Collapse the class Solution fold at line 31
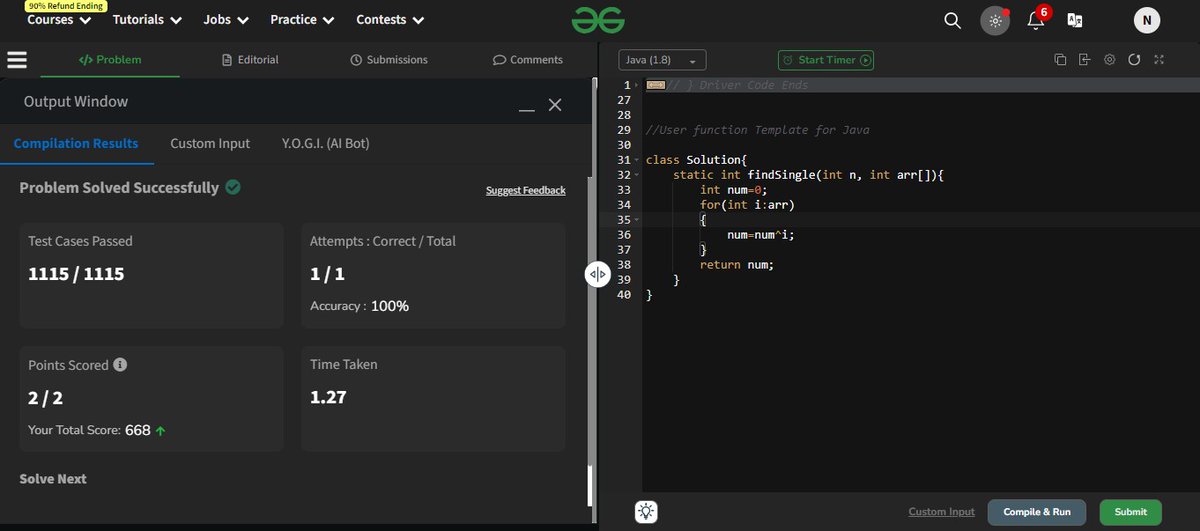 (637, 160)
